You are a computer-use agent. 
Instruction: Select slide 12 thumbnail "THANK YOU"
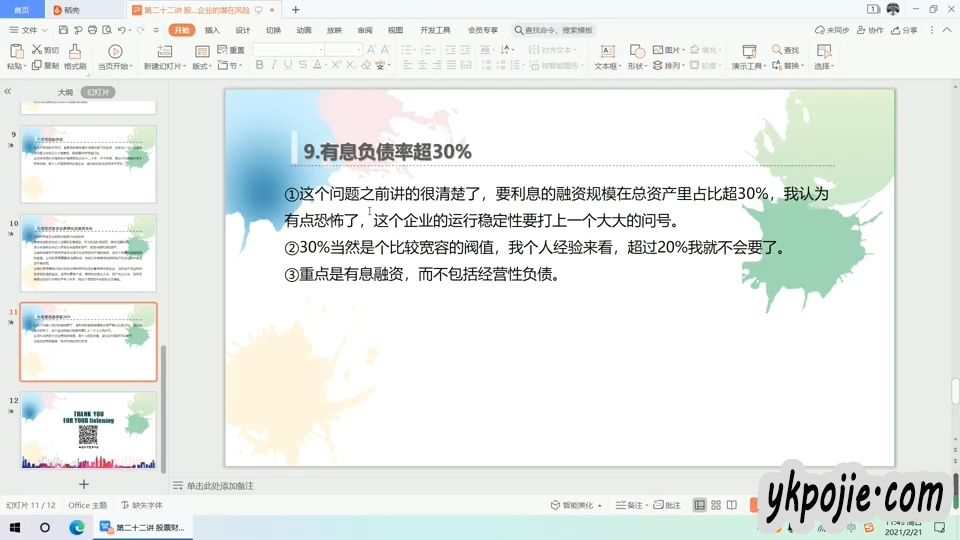(88, 430)
